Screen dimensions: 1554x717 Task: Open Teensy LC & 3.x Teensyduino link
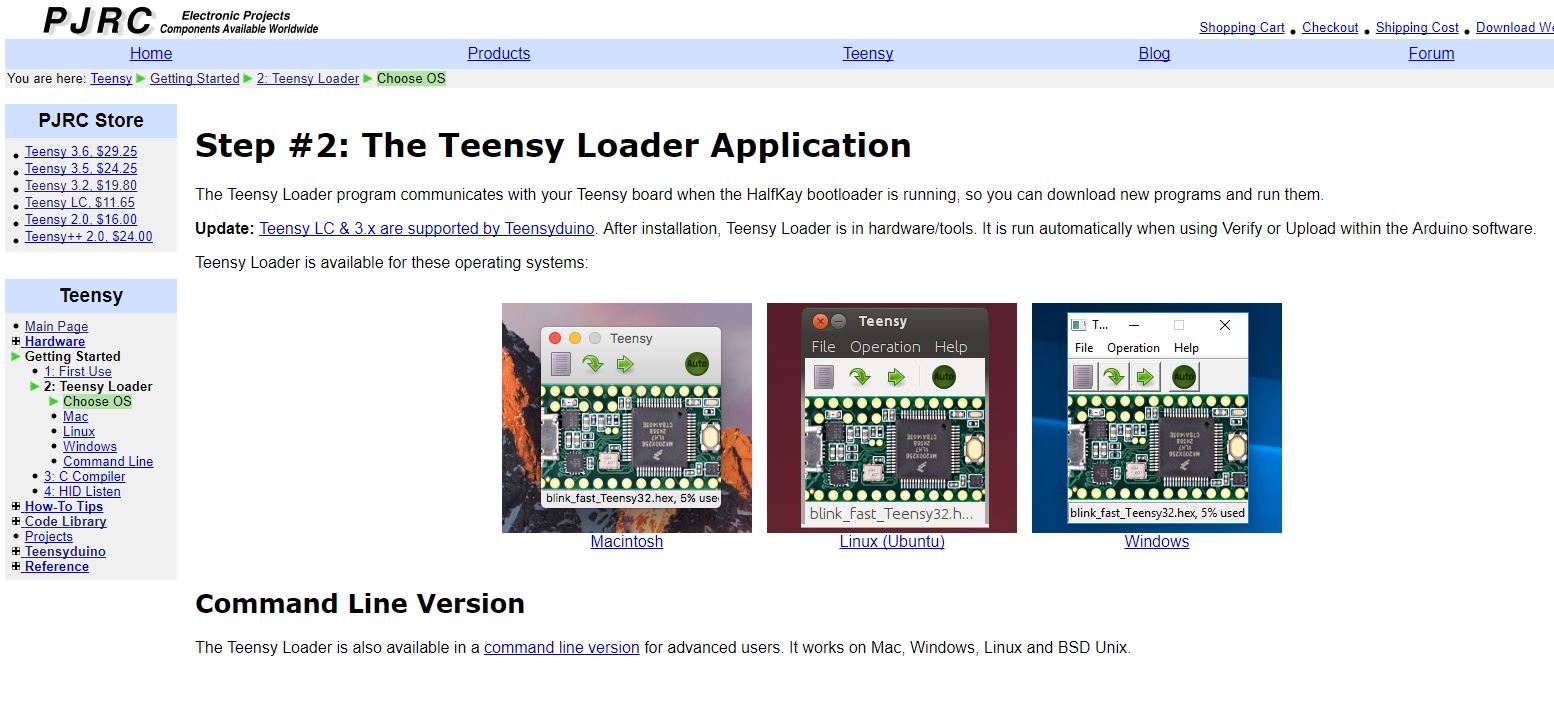427,229
